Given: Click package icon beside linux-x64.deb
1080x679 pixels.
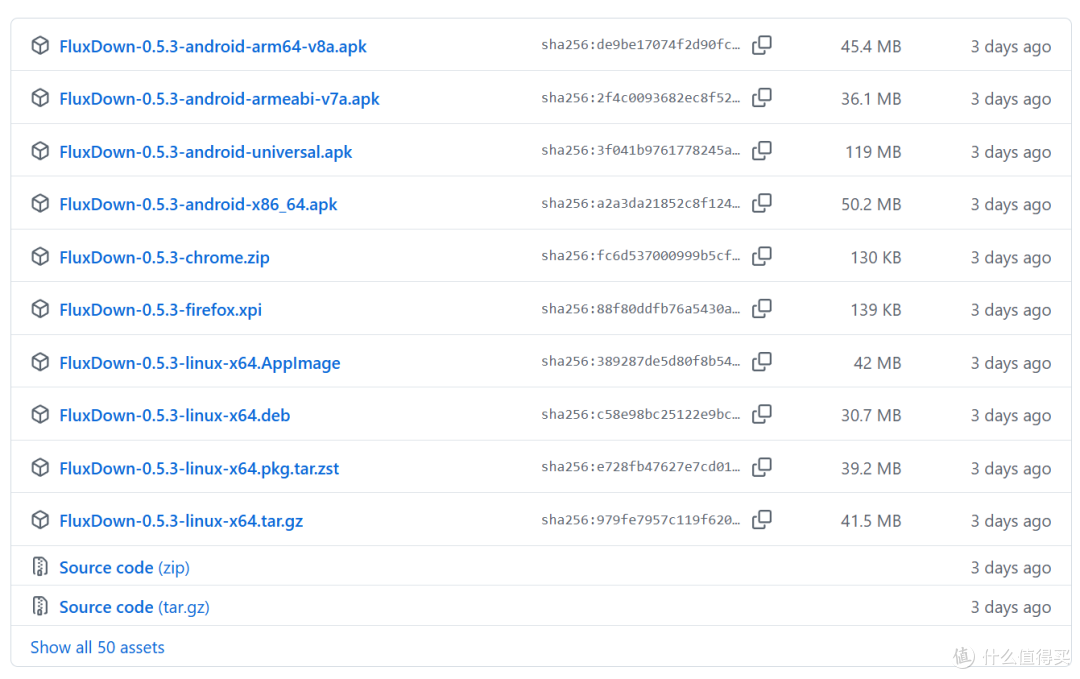Looking at the screenshot, I should coord(40,414).
